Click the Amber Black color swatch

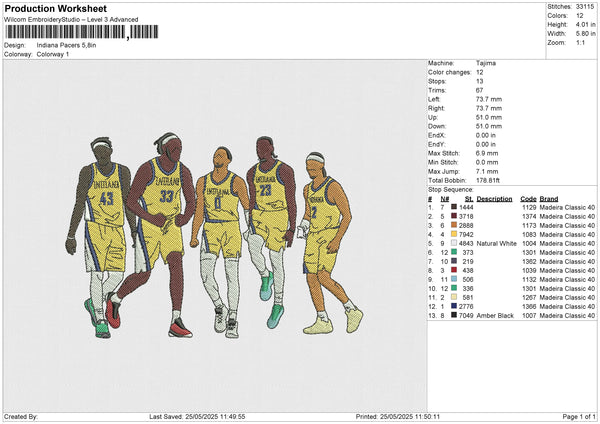[x=454, y=315]
